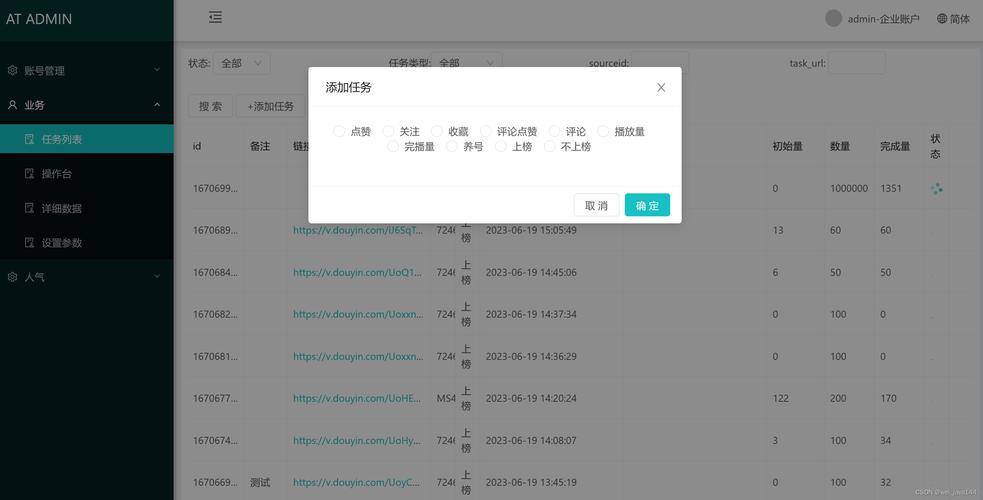Open the 设置参数 menu item

coord(87,242)
